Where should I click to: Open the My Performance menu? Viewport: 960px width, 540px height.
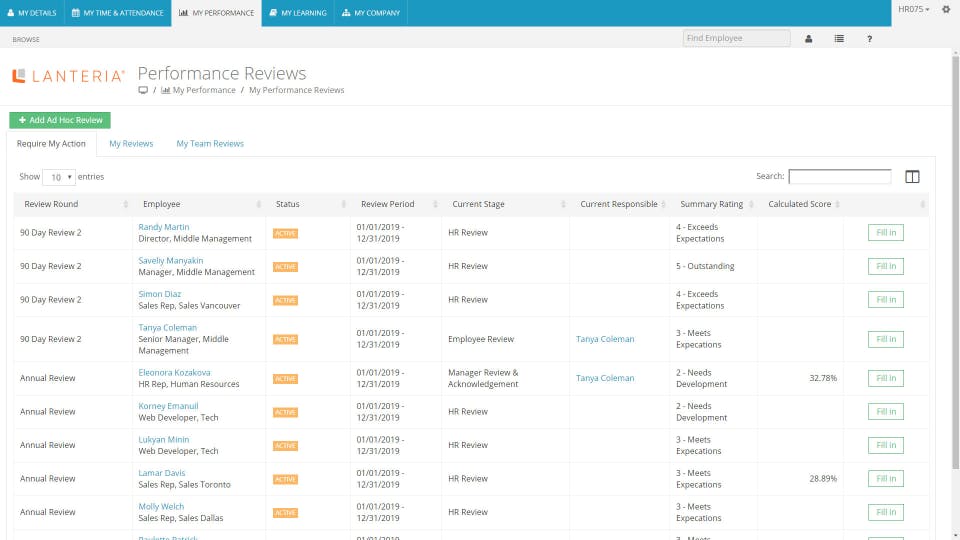217,13
